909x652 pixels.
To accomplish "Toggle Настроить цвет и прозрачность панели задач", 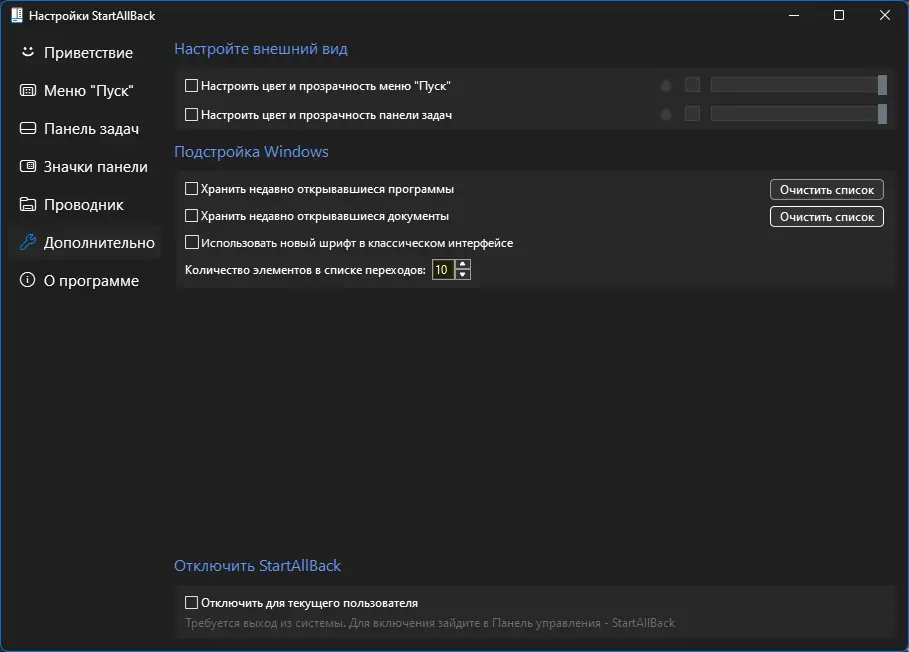I will 192,115.
